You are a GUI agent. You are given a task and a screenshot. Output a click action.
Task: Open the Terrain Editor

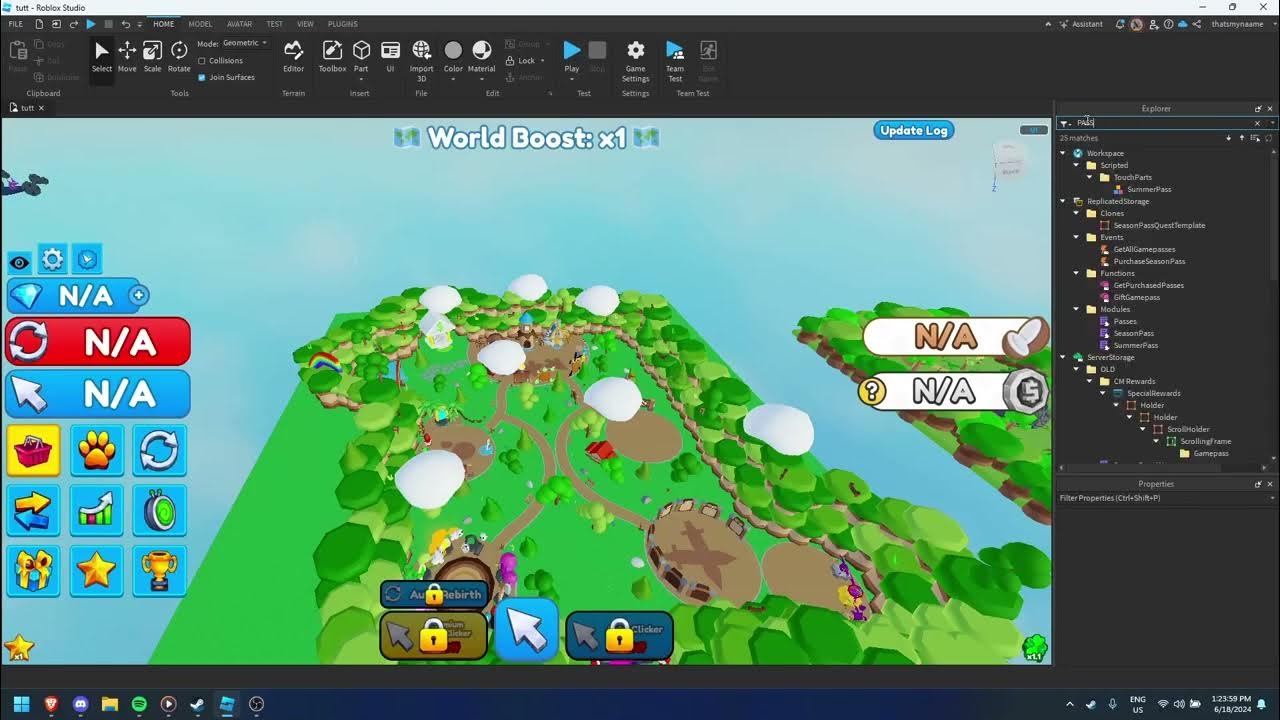[x=293, y=57]
